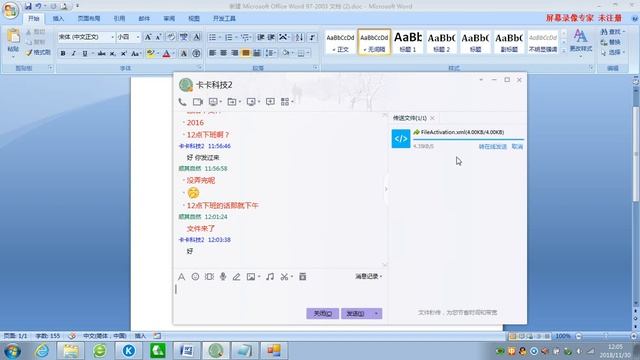
Task: Click Format Painter in the Word ribbon
Action: pos(38,53)
